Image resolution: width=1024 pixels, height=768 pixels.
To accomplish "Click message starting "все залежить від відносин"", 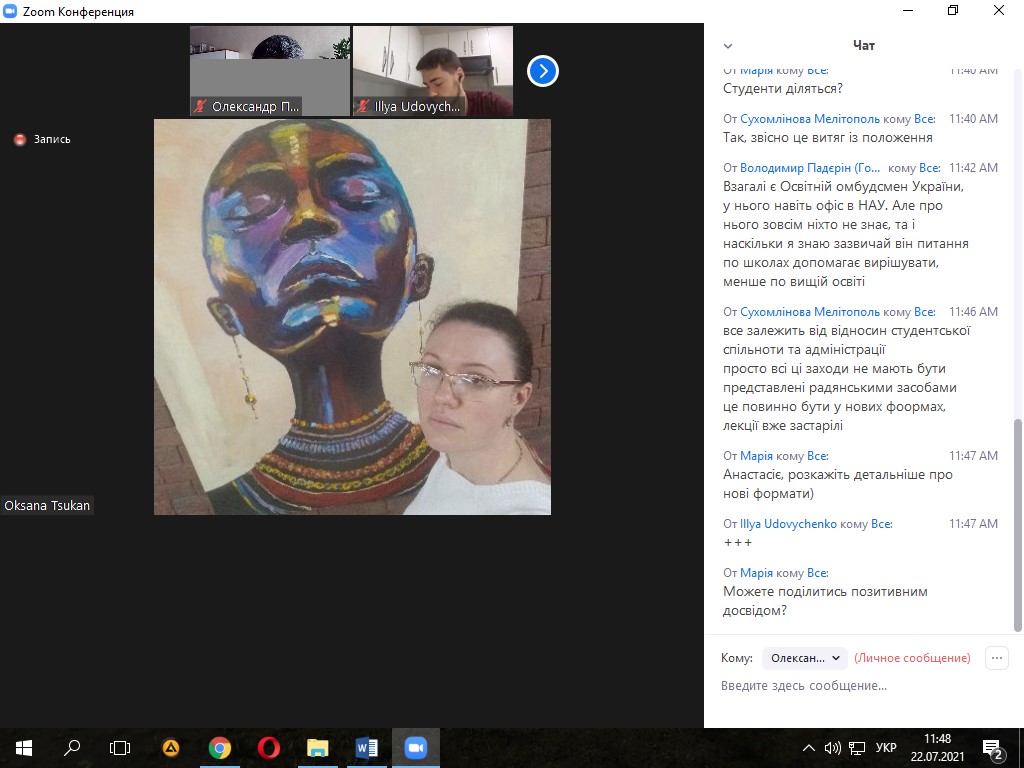I will pyautogui.click(x=847, y=378).
